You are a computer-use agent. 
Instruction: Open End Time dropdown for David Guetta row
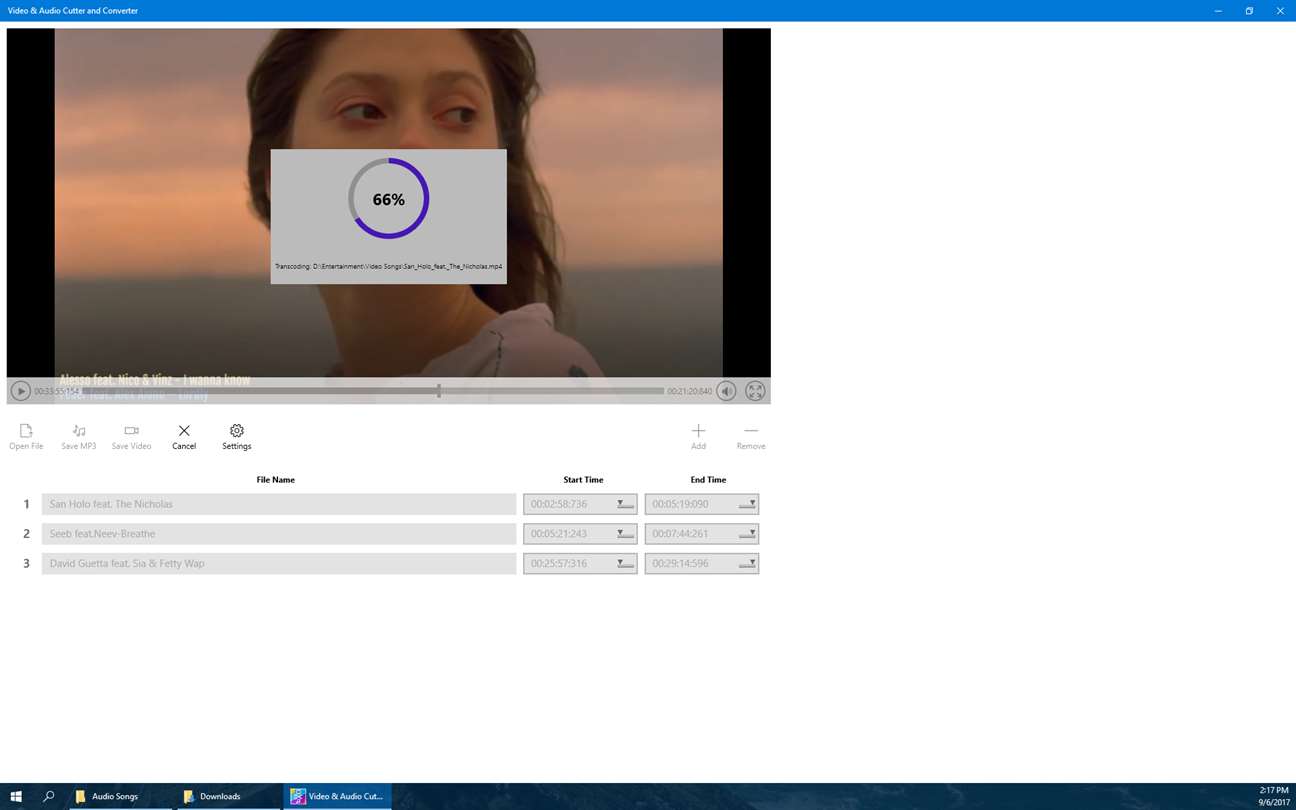[x=747, y=564]
